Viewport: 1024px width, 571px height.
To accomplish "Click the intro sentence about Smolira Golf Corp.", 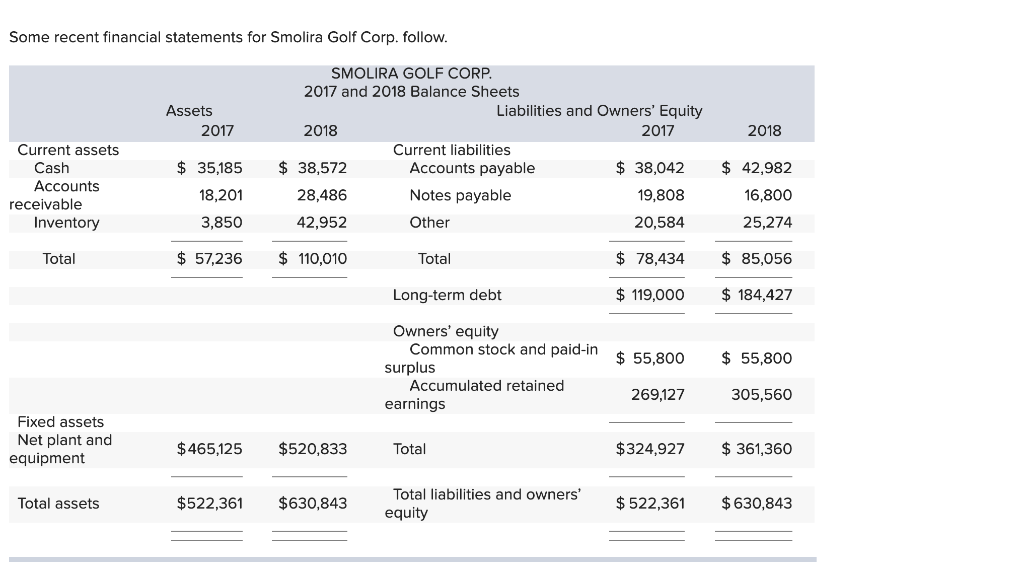I will pyautogui.click(x=228, y=37).
